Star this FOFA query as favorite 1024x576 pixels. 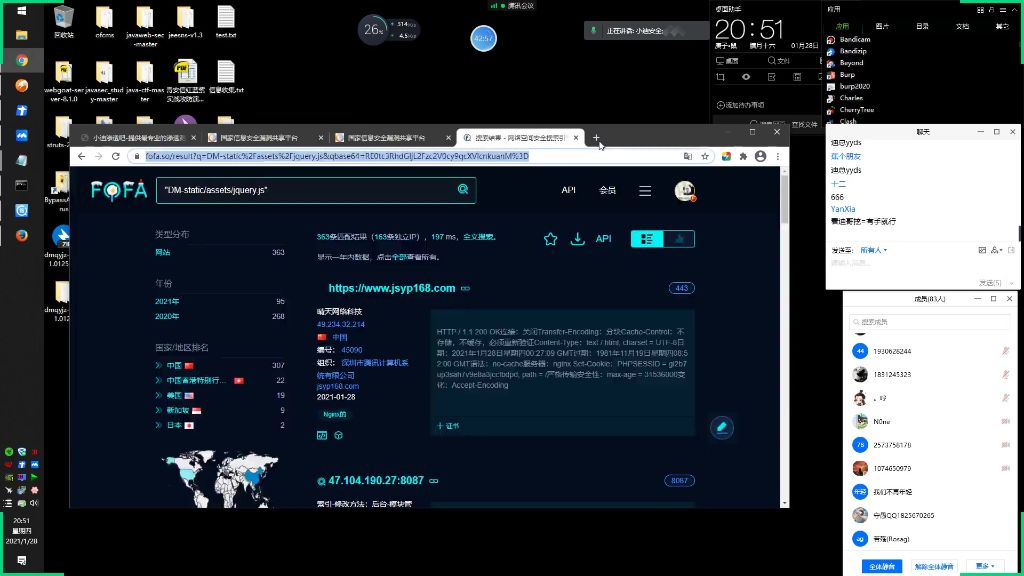[551, 239]
